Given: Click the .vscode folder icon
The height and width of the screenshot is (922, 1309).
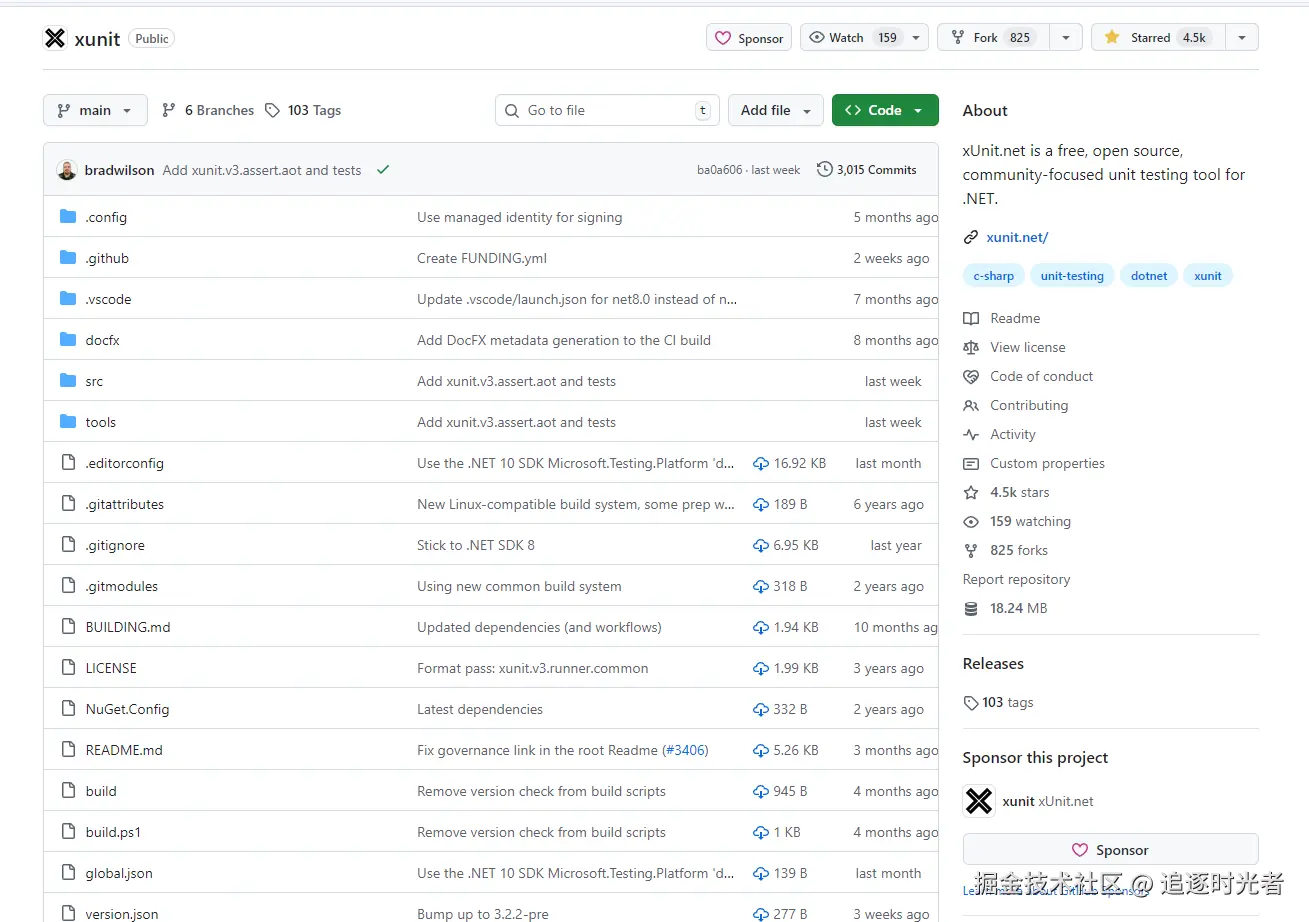Looking at the screenshot, I should (68, 299).
